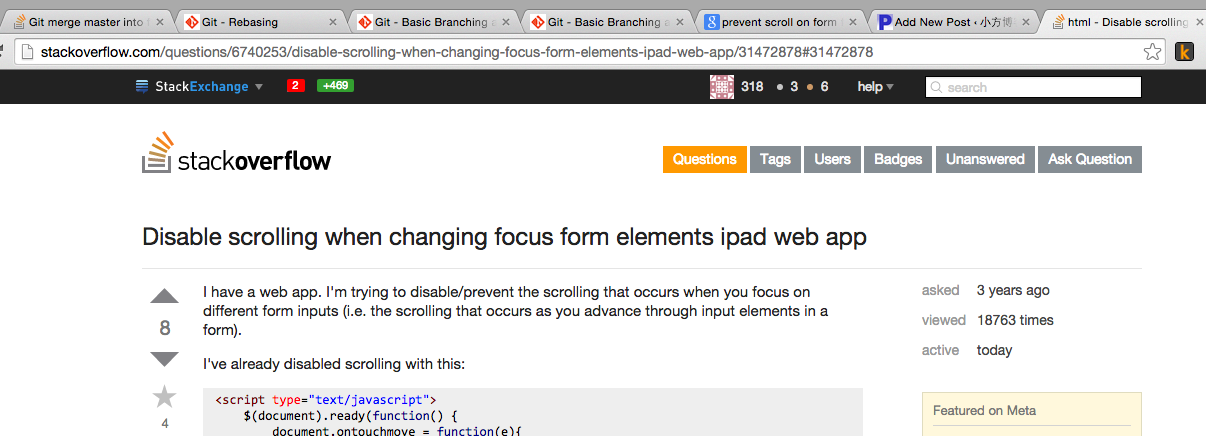Expand the help dropdown menu
This screenshot has height=436, width=1206.
(x=875, y=87)
